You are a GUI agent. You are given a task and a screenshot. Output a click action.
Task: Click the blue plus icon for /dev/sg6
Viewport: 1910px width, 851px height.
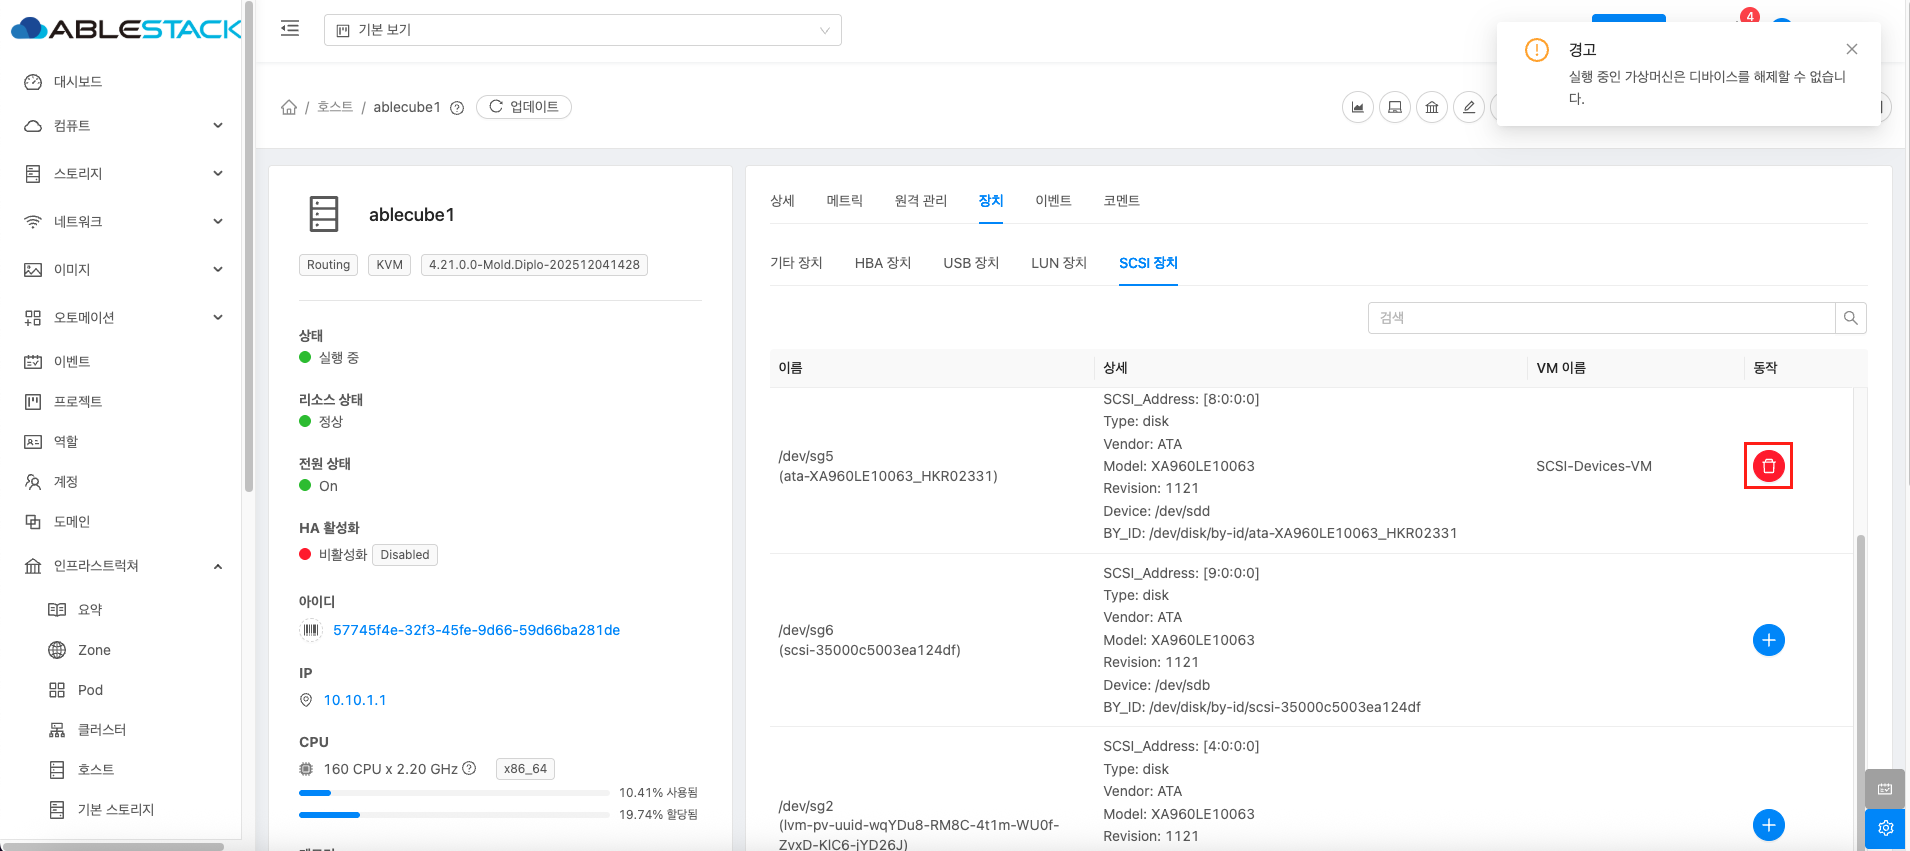click(x=1768, y=640)
